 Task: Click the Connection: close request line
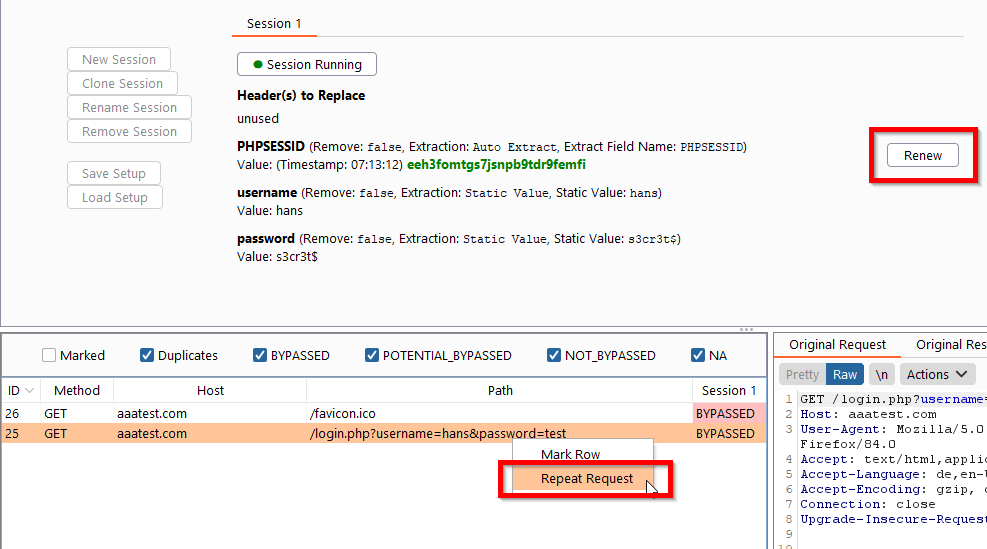tap(867, 504)
